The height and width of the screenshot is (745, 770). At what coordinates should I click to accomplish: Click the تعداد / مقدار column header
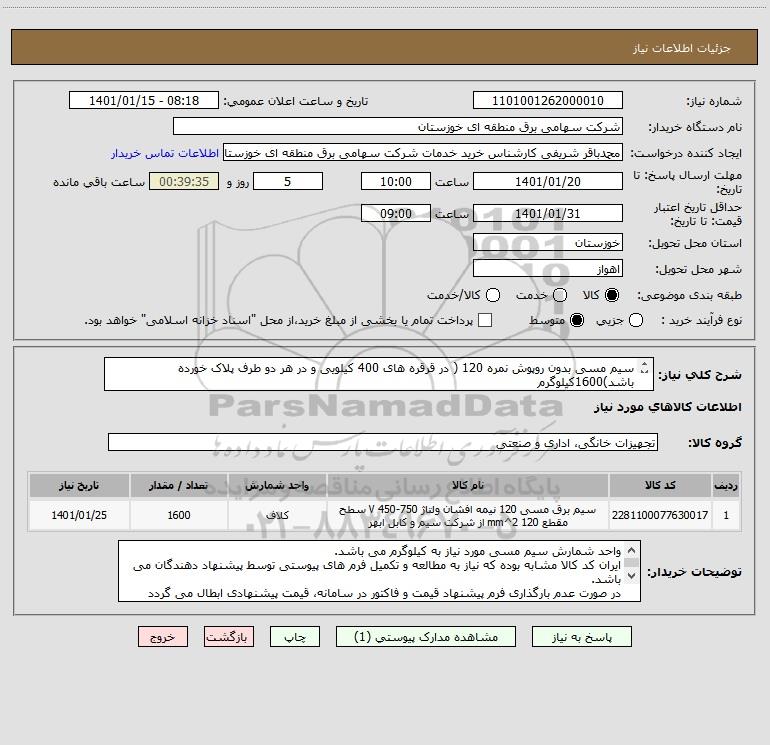[x=179, y=485]
